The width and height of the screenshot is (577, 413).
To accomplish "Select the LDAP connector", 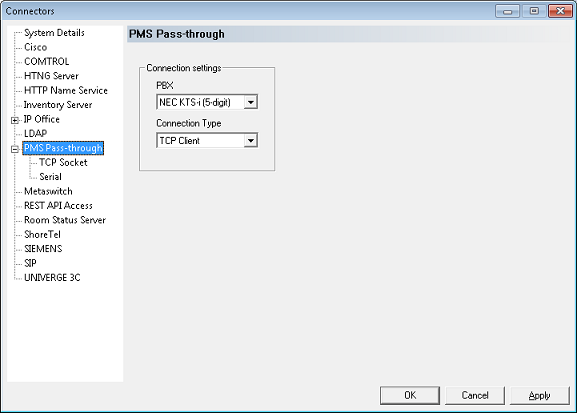I will (35, 134).
